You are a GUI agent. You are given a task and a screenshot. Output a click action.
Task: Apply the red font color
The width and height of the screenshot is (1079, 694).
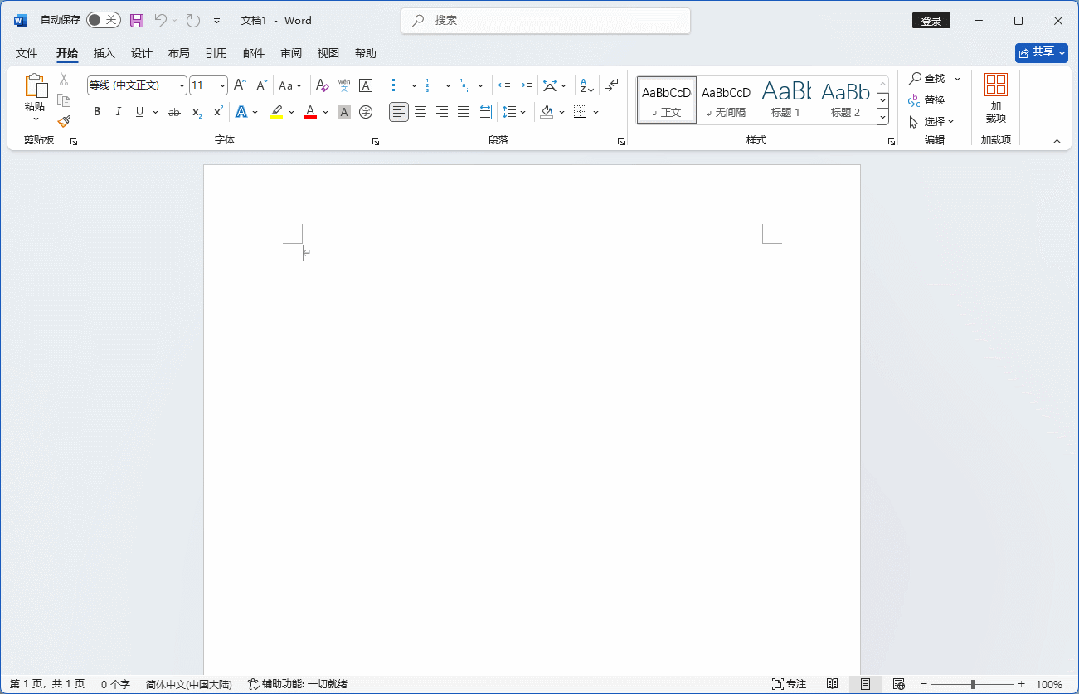tap(310, 112)
